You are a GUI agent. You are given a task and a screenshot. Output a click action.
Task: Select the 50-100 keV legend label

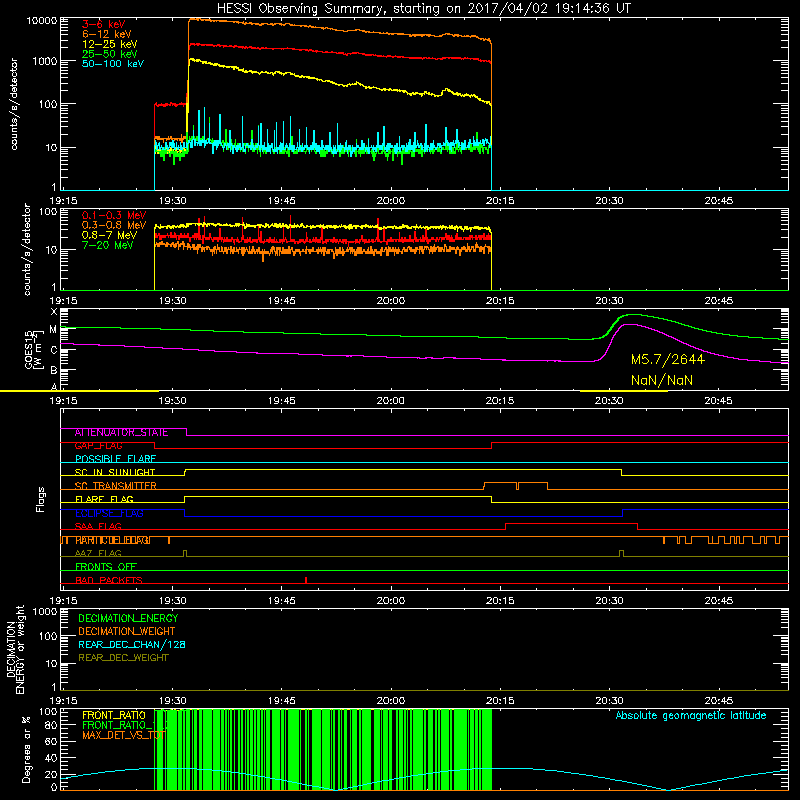click(113, 64)
